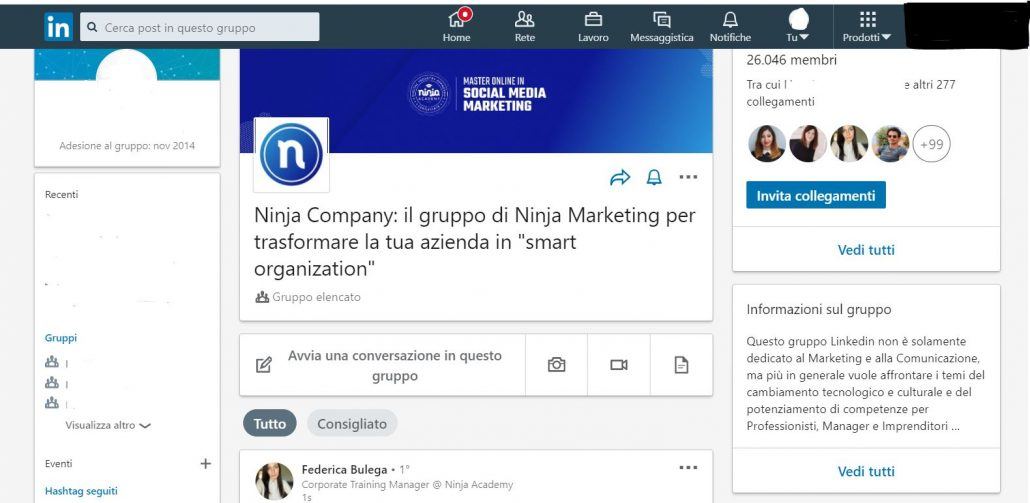Click Federica Bulega's profile picture
Image resolution: width=1030 pixels, height=503 pixels.
tap(274, 481)
